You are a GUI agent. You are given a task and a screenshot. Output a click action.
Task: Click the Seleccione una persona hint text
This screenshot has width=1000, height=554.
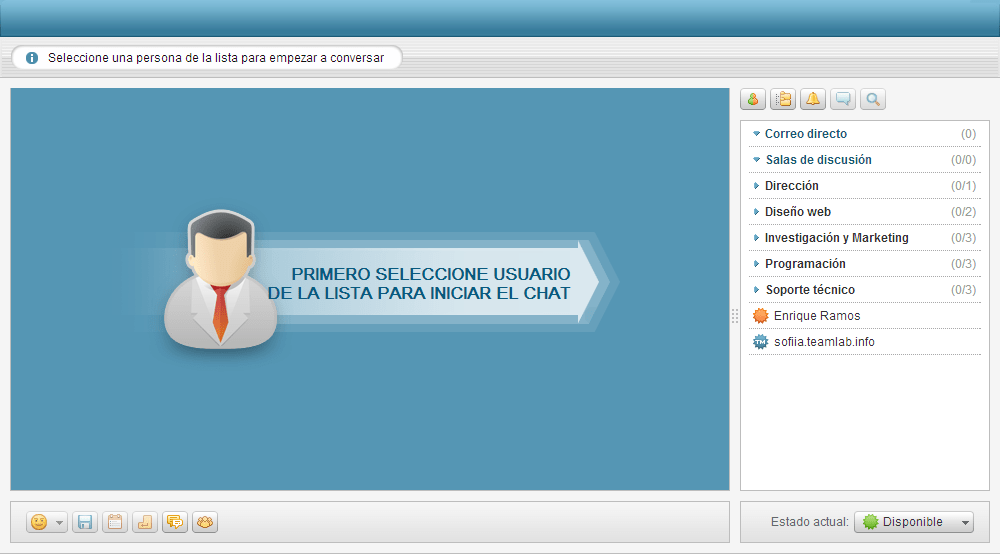[x=216, y=58]
